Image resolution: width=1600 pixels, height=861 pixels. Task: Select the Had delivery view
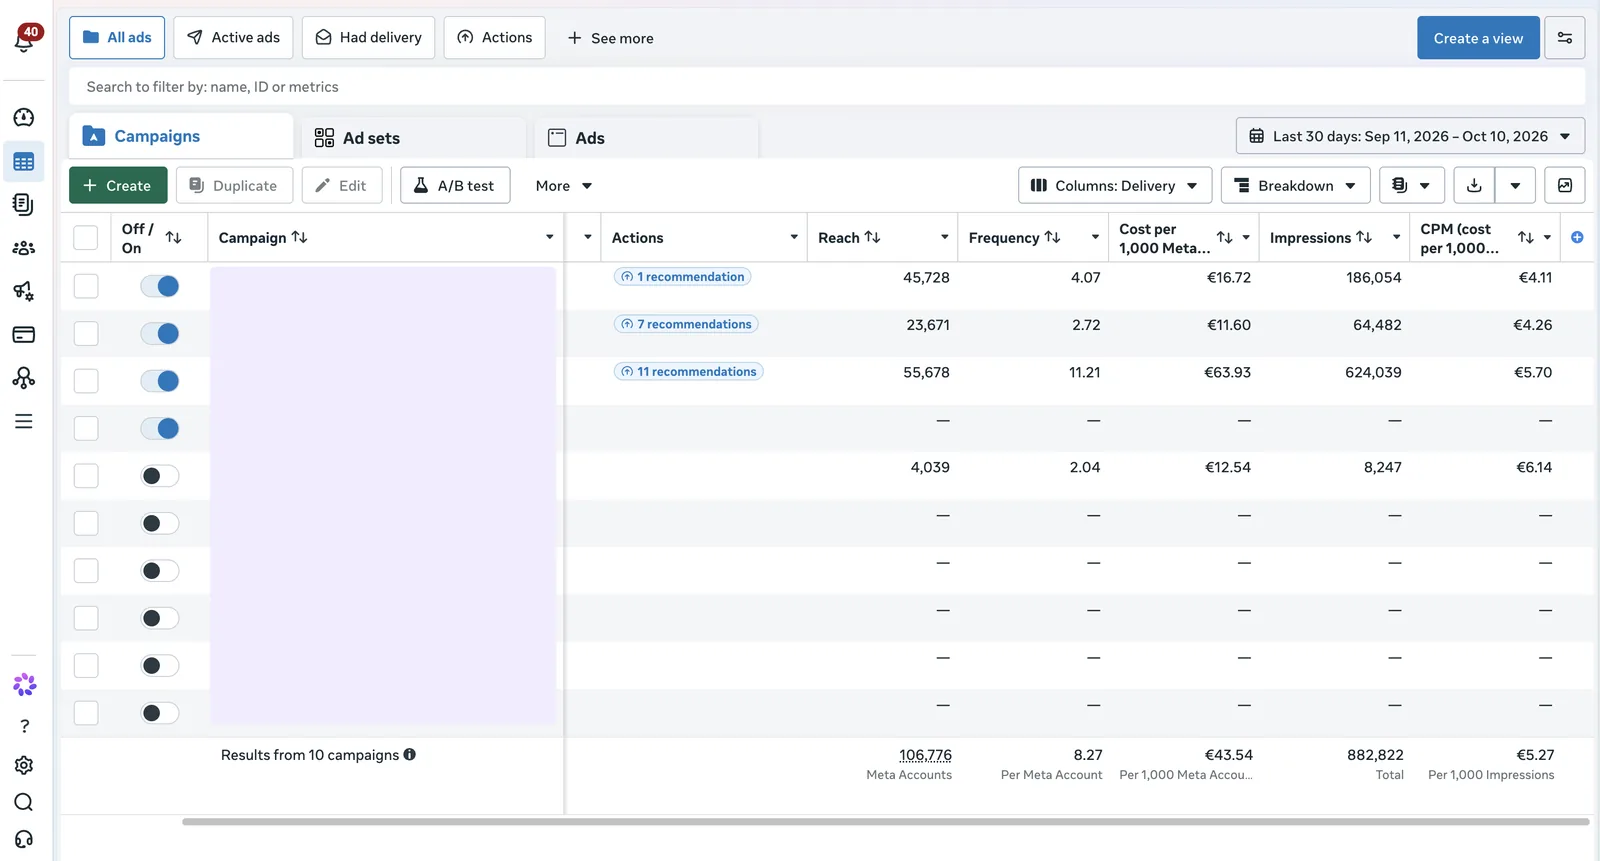tap(368, 37)
